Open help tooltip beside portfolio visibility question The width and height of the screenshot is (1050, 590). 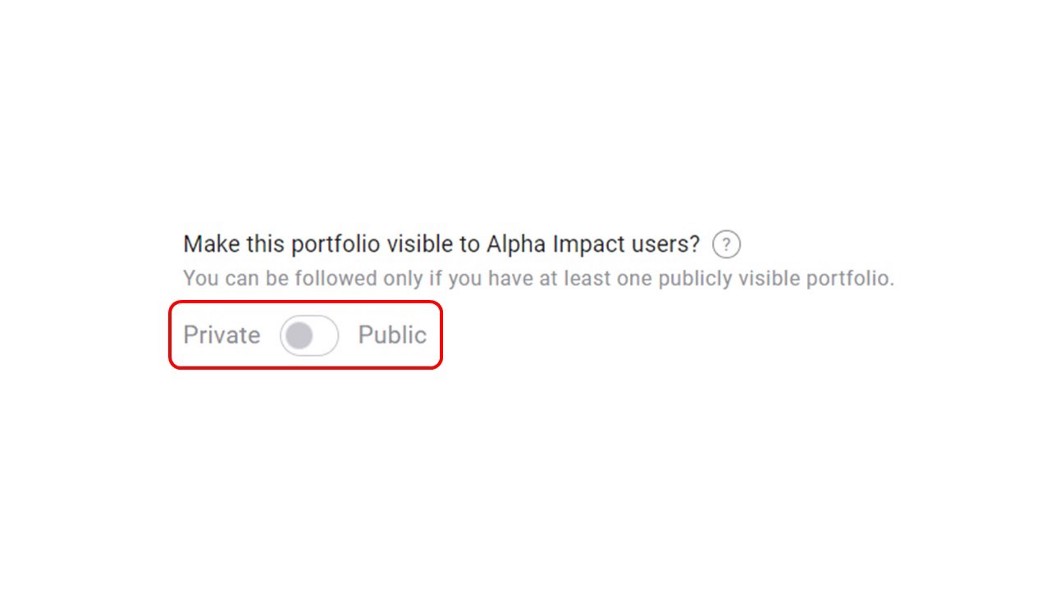[726, 244]
